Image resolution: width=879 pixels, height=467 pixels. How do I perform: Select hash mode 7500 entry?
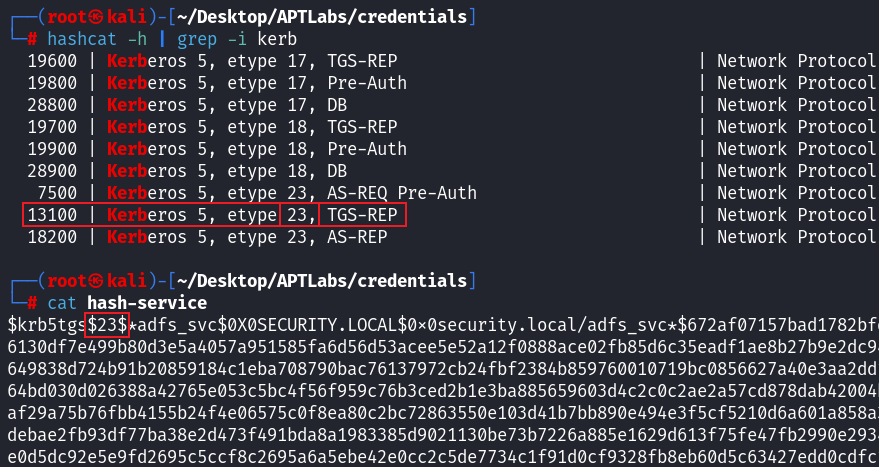[63, 193]
